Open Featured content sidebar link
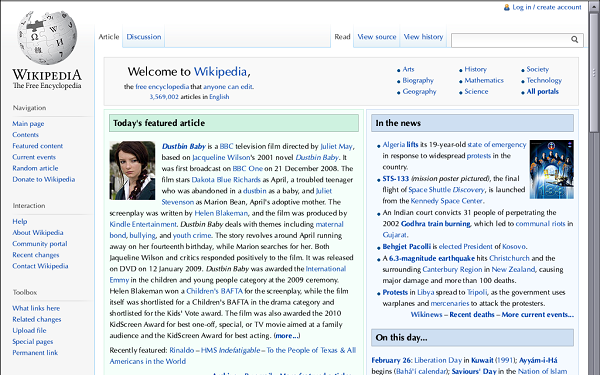 (x=38, y=146)
